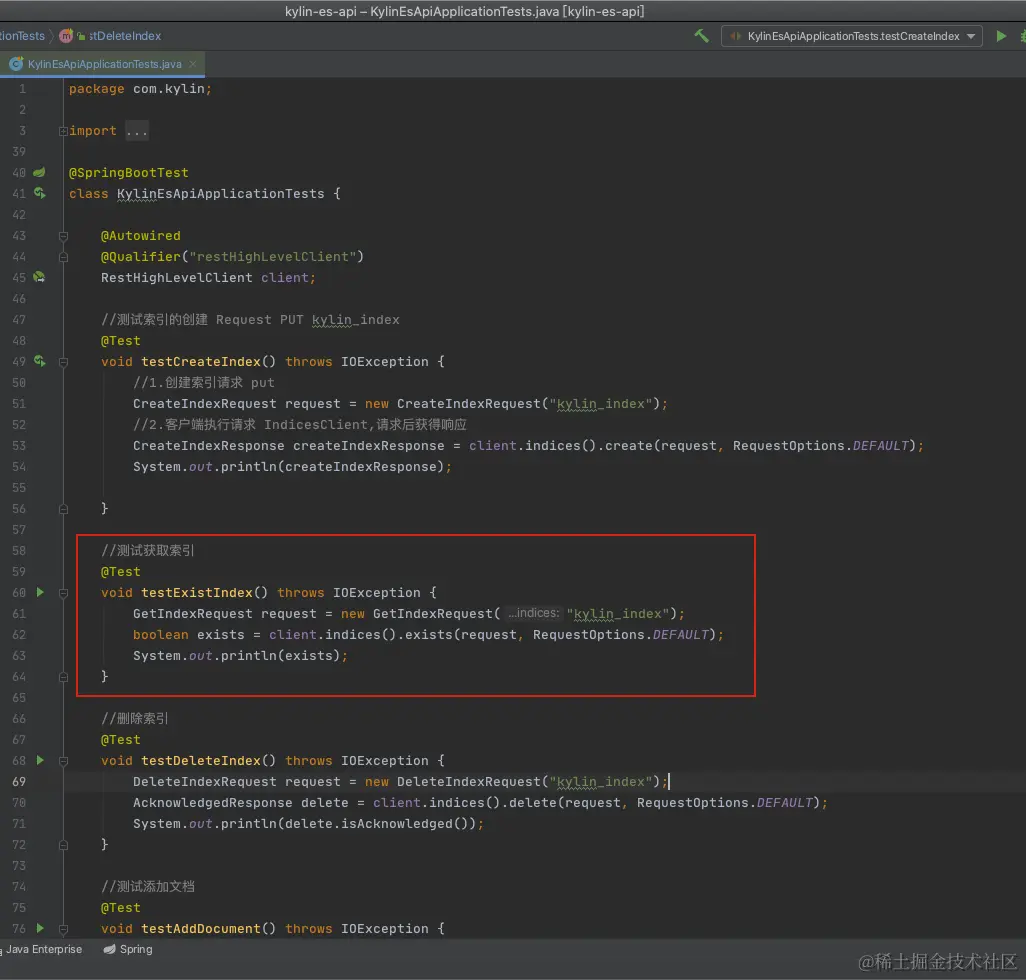This screenshot has height=980, width=1026.
Task: Run testDeleteIndex via its gutter play icon
Action: 40,760
